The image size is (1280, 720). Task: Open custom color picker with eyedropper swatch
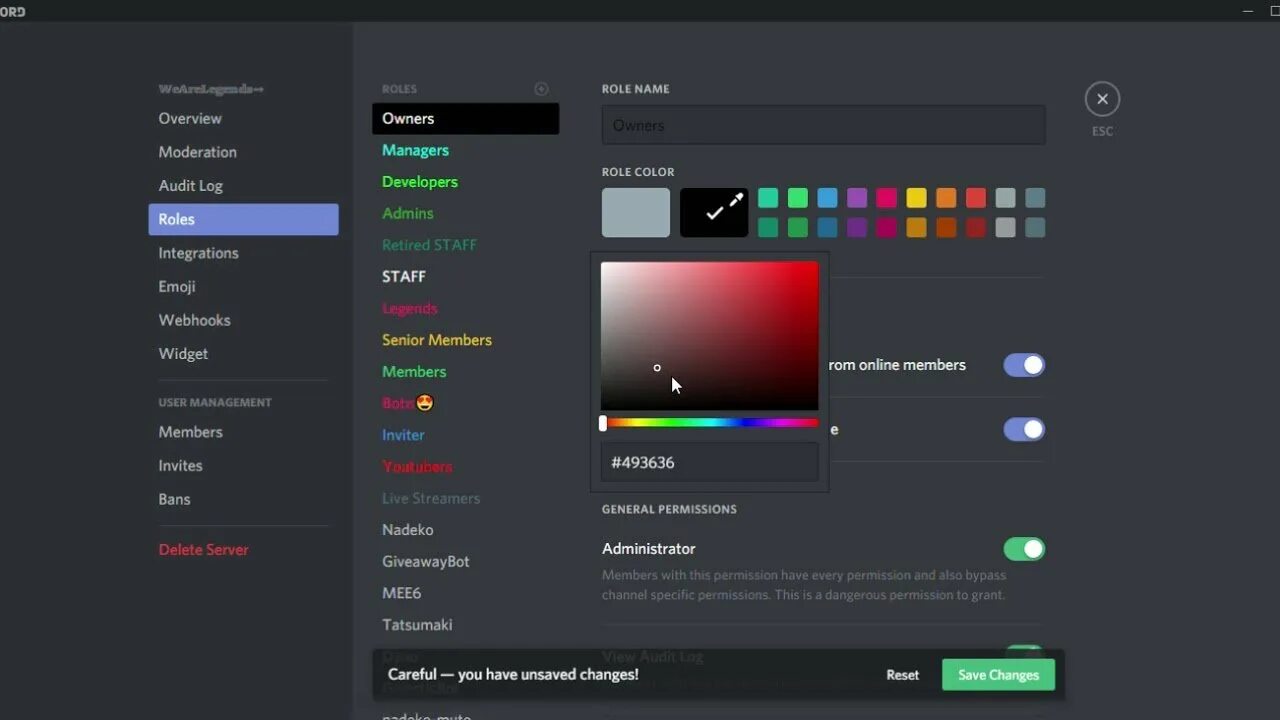click(714, 212)
